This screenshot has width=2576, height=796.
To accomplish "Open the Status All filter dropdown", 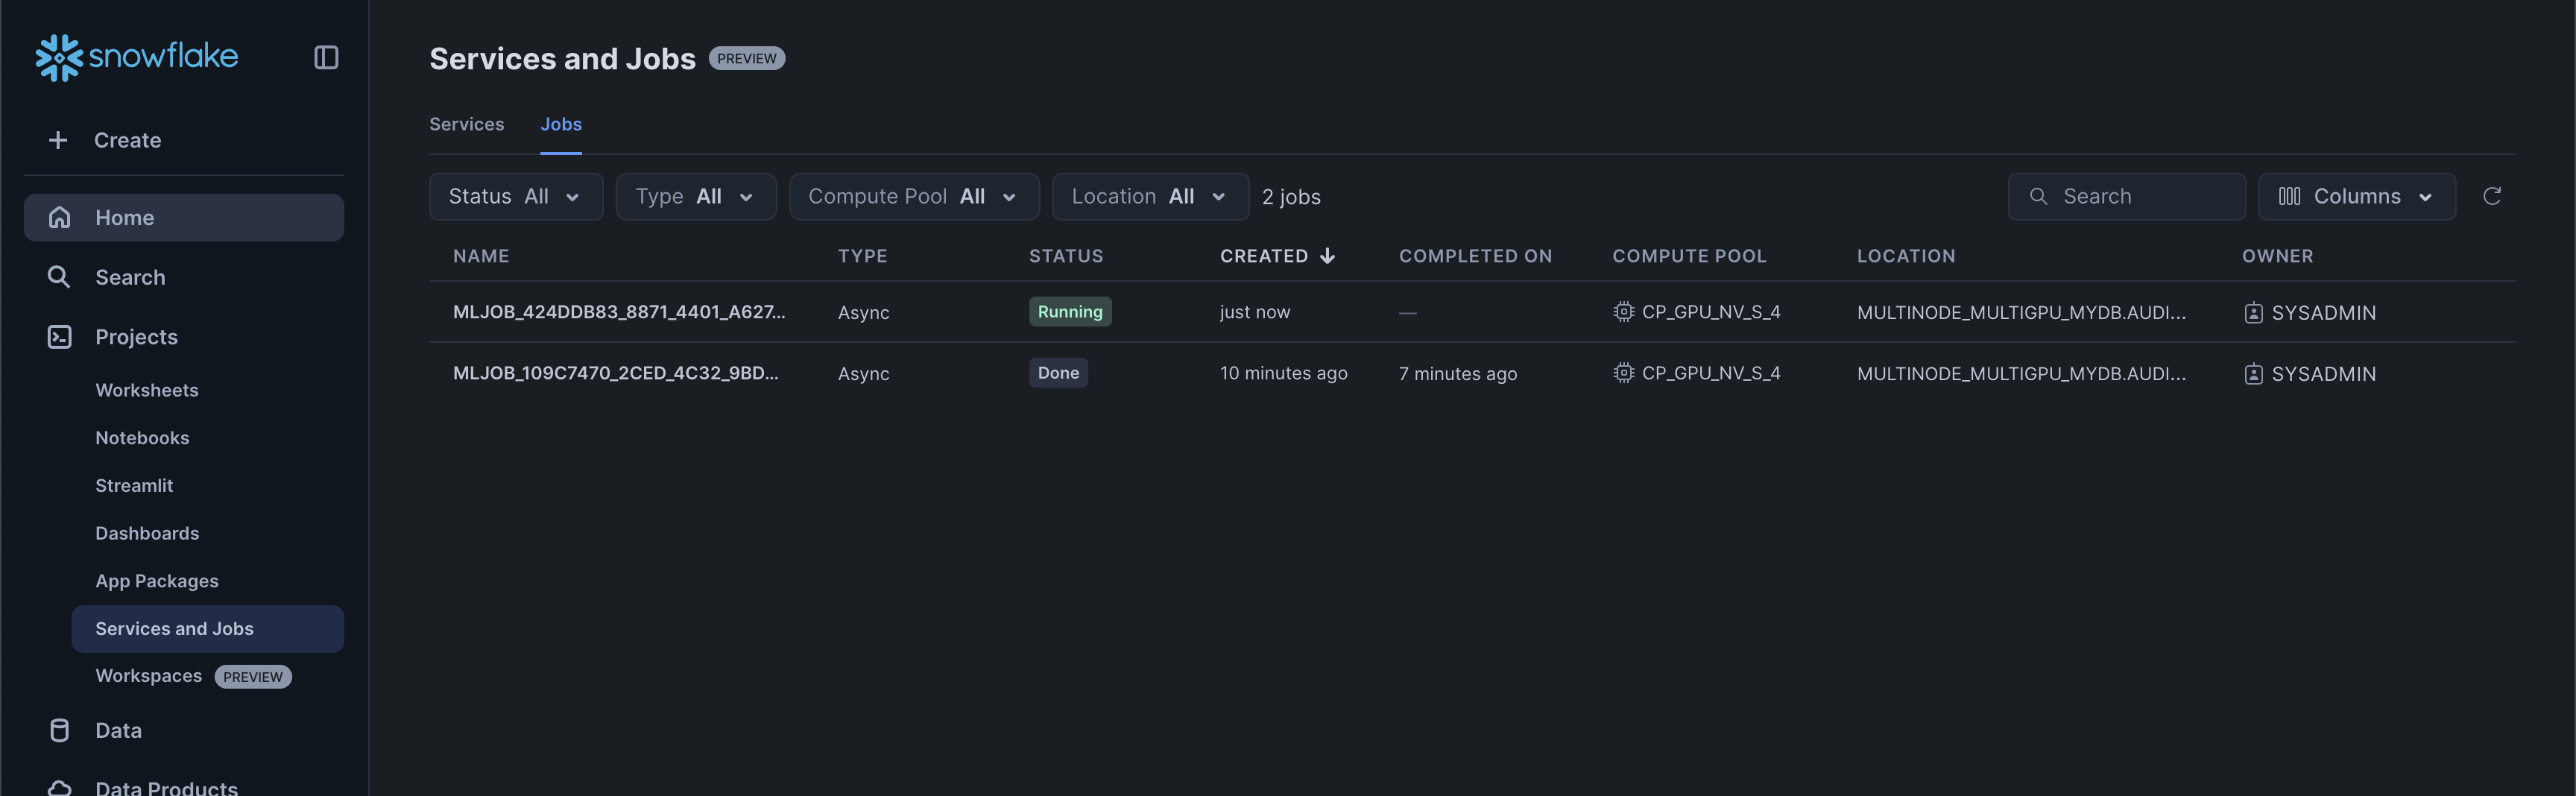I will pos(515,196).
